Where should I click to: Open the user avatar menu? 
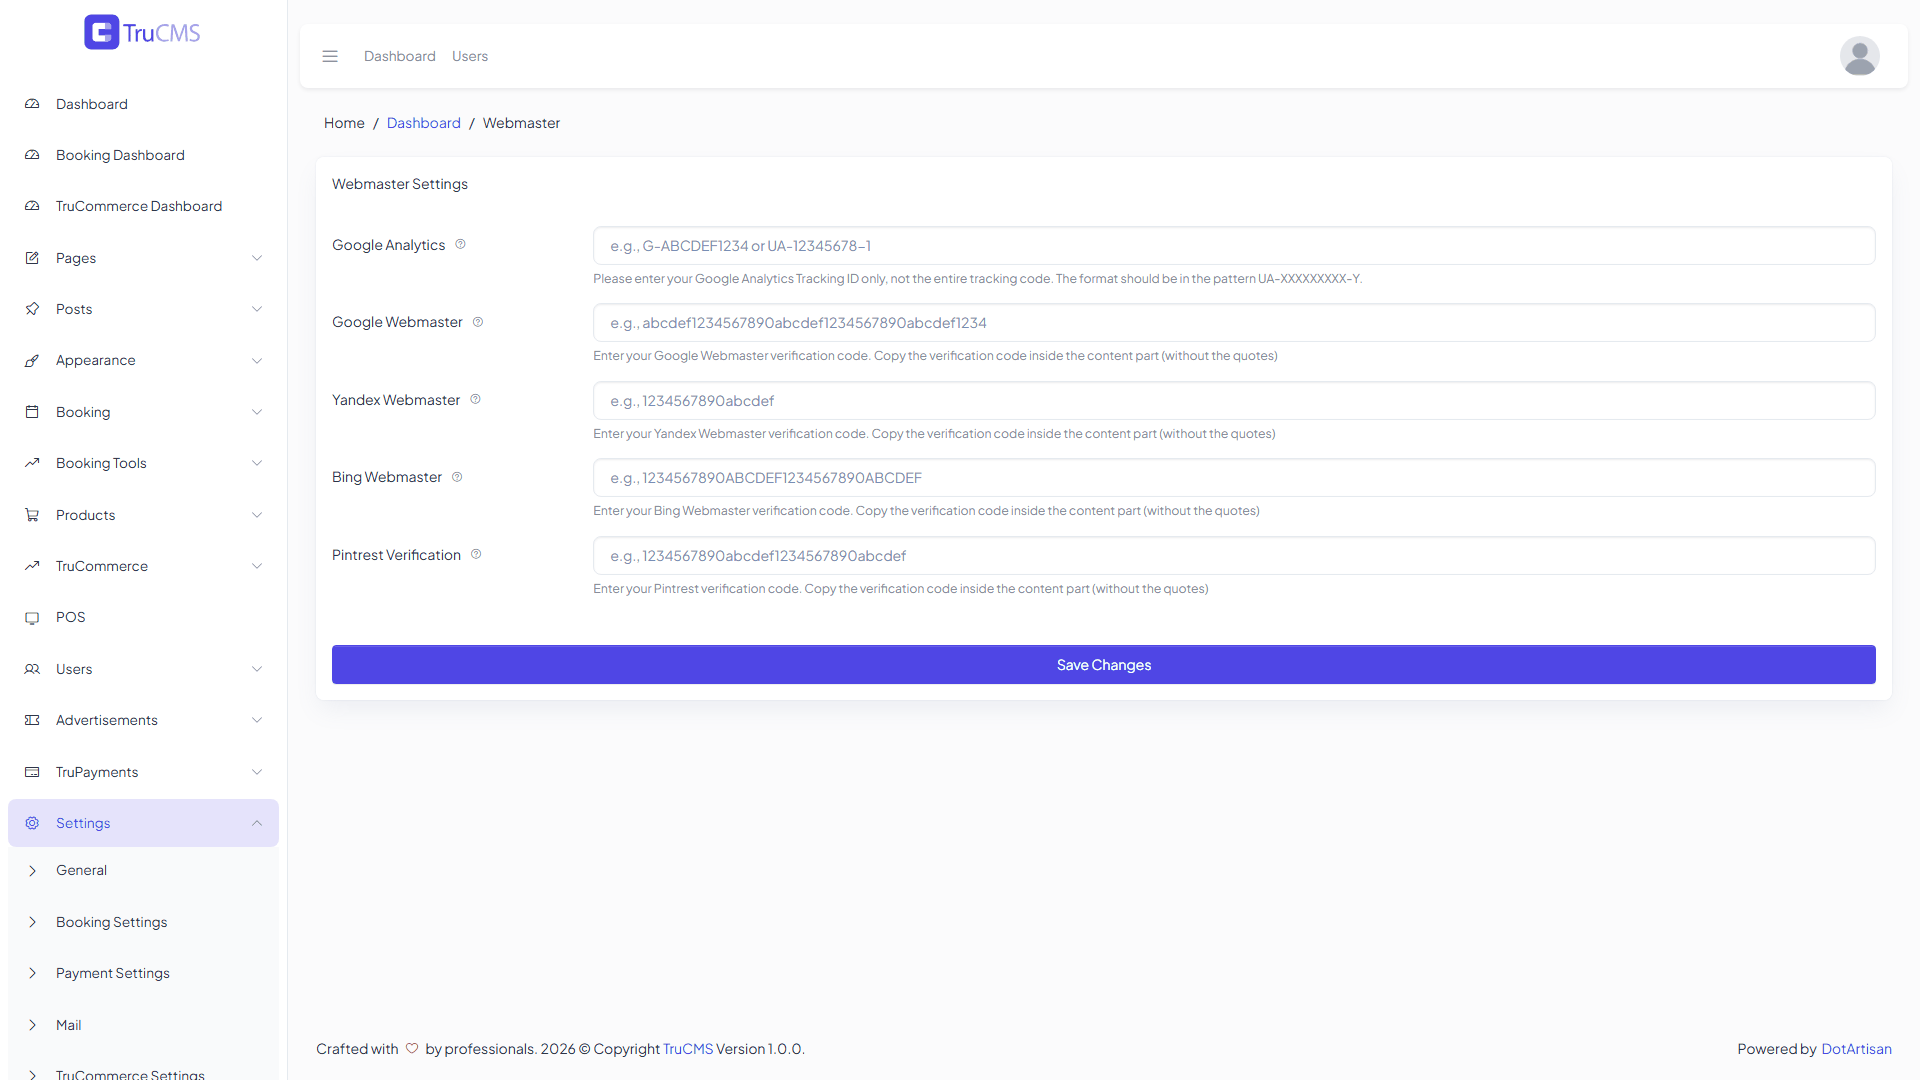point(1859,56)
